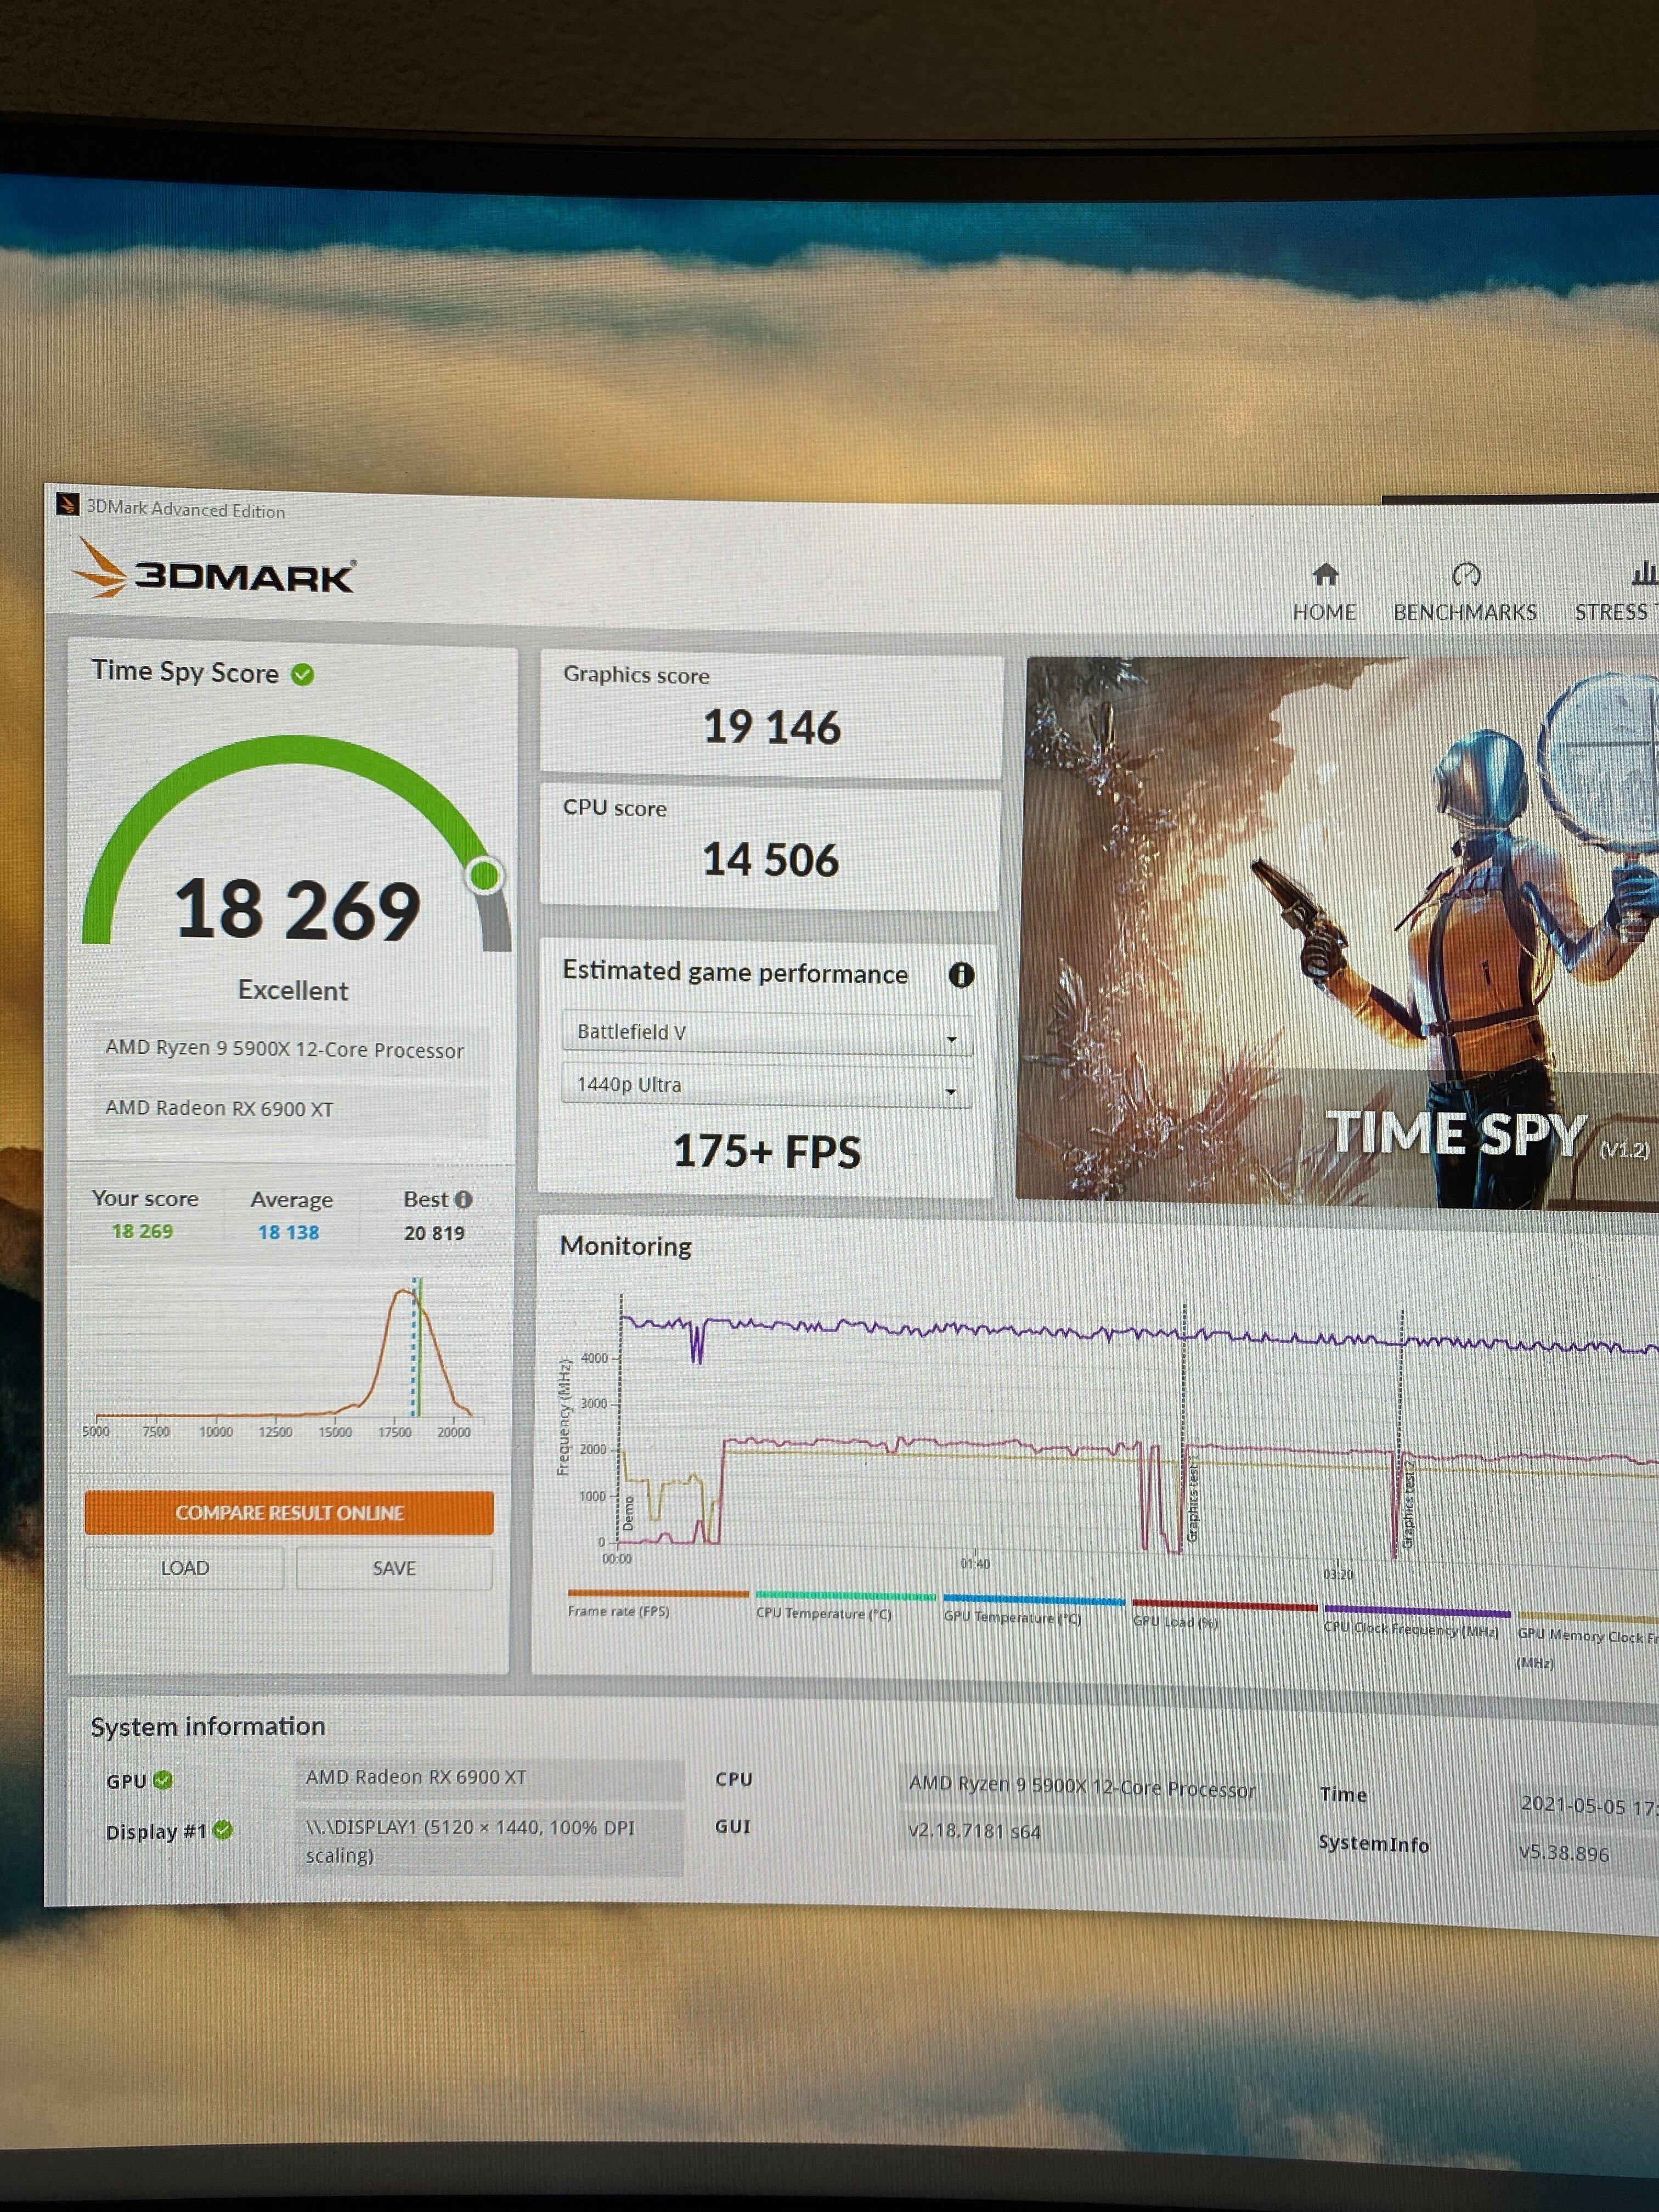1659x2212 pixels.
Task: Click info icon for Estimated game performance
Action: tap(961, 975)
